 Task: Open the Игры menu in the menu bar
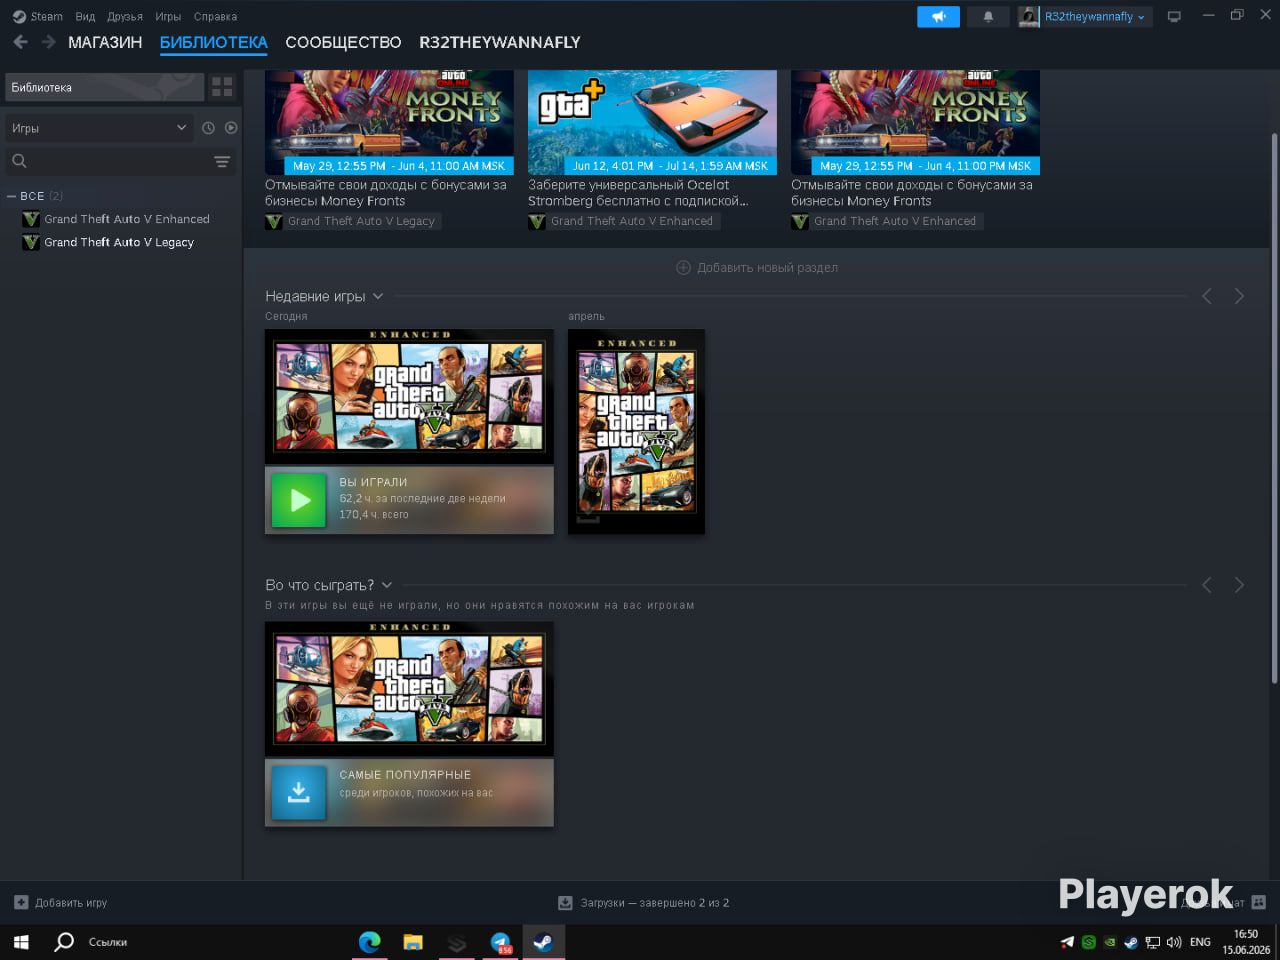coord(168,16)
